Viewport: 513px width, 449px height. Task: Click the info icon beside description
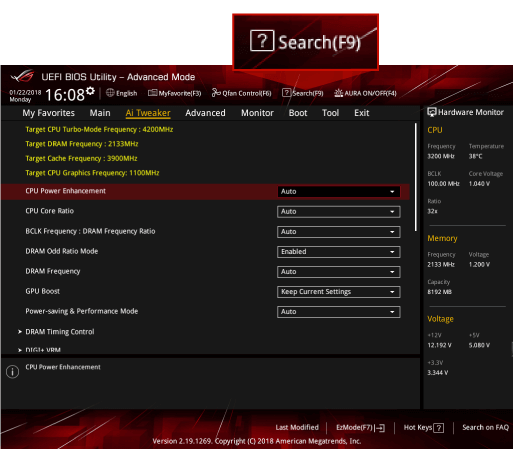coord(13,371)
